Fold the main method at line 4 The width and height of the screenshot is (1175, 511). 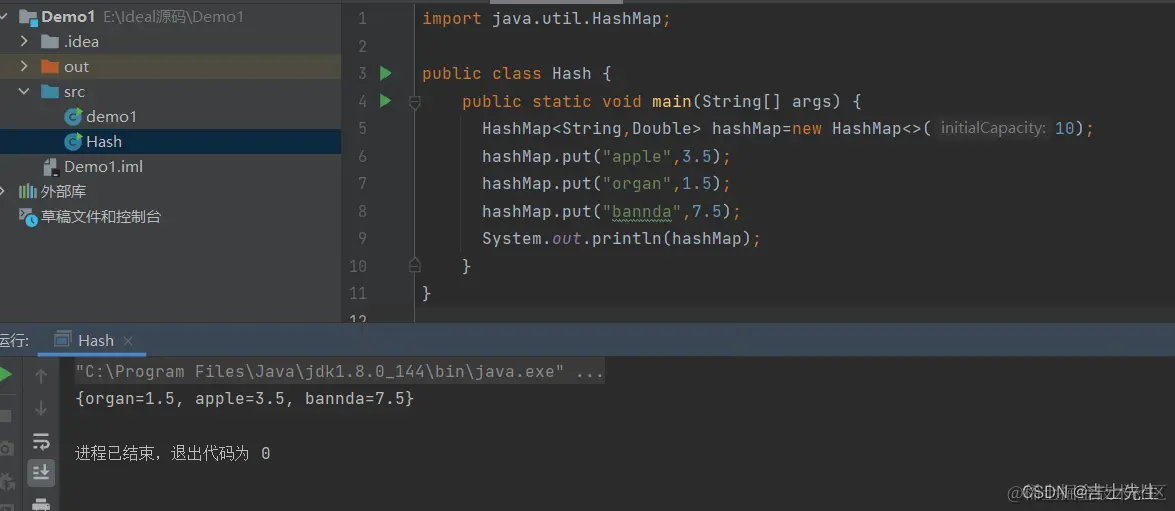pyautogui.click(x=414, y=101)
